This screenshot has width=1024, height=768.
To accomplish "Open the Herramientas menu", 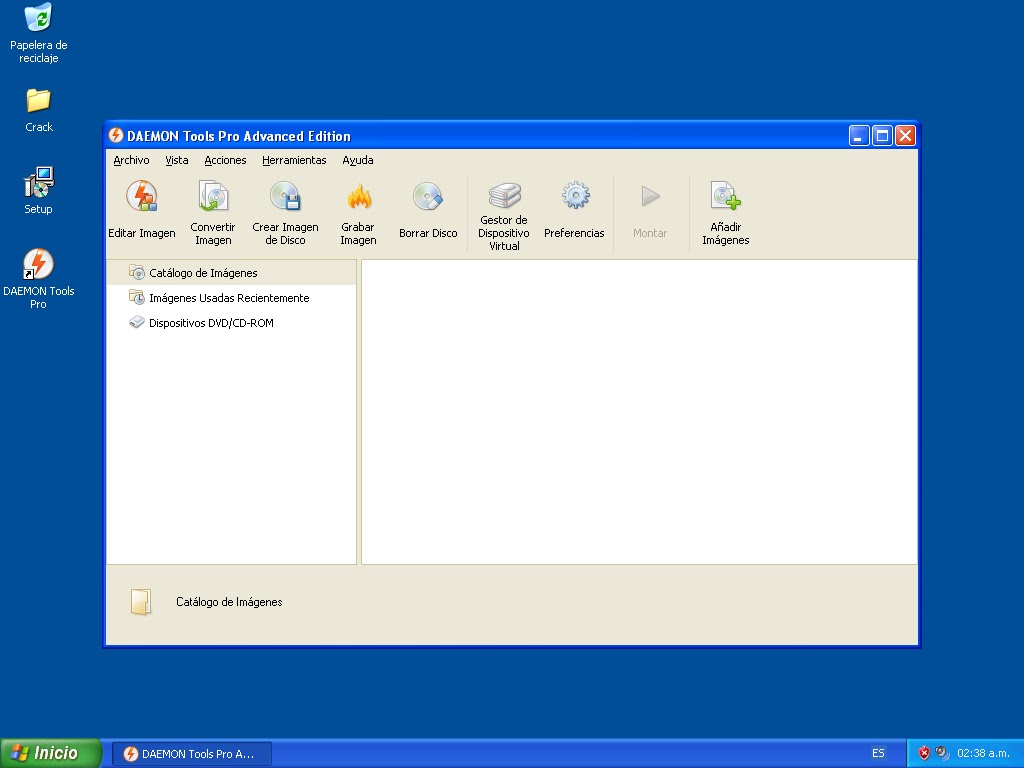I will point(294,160).
